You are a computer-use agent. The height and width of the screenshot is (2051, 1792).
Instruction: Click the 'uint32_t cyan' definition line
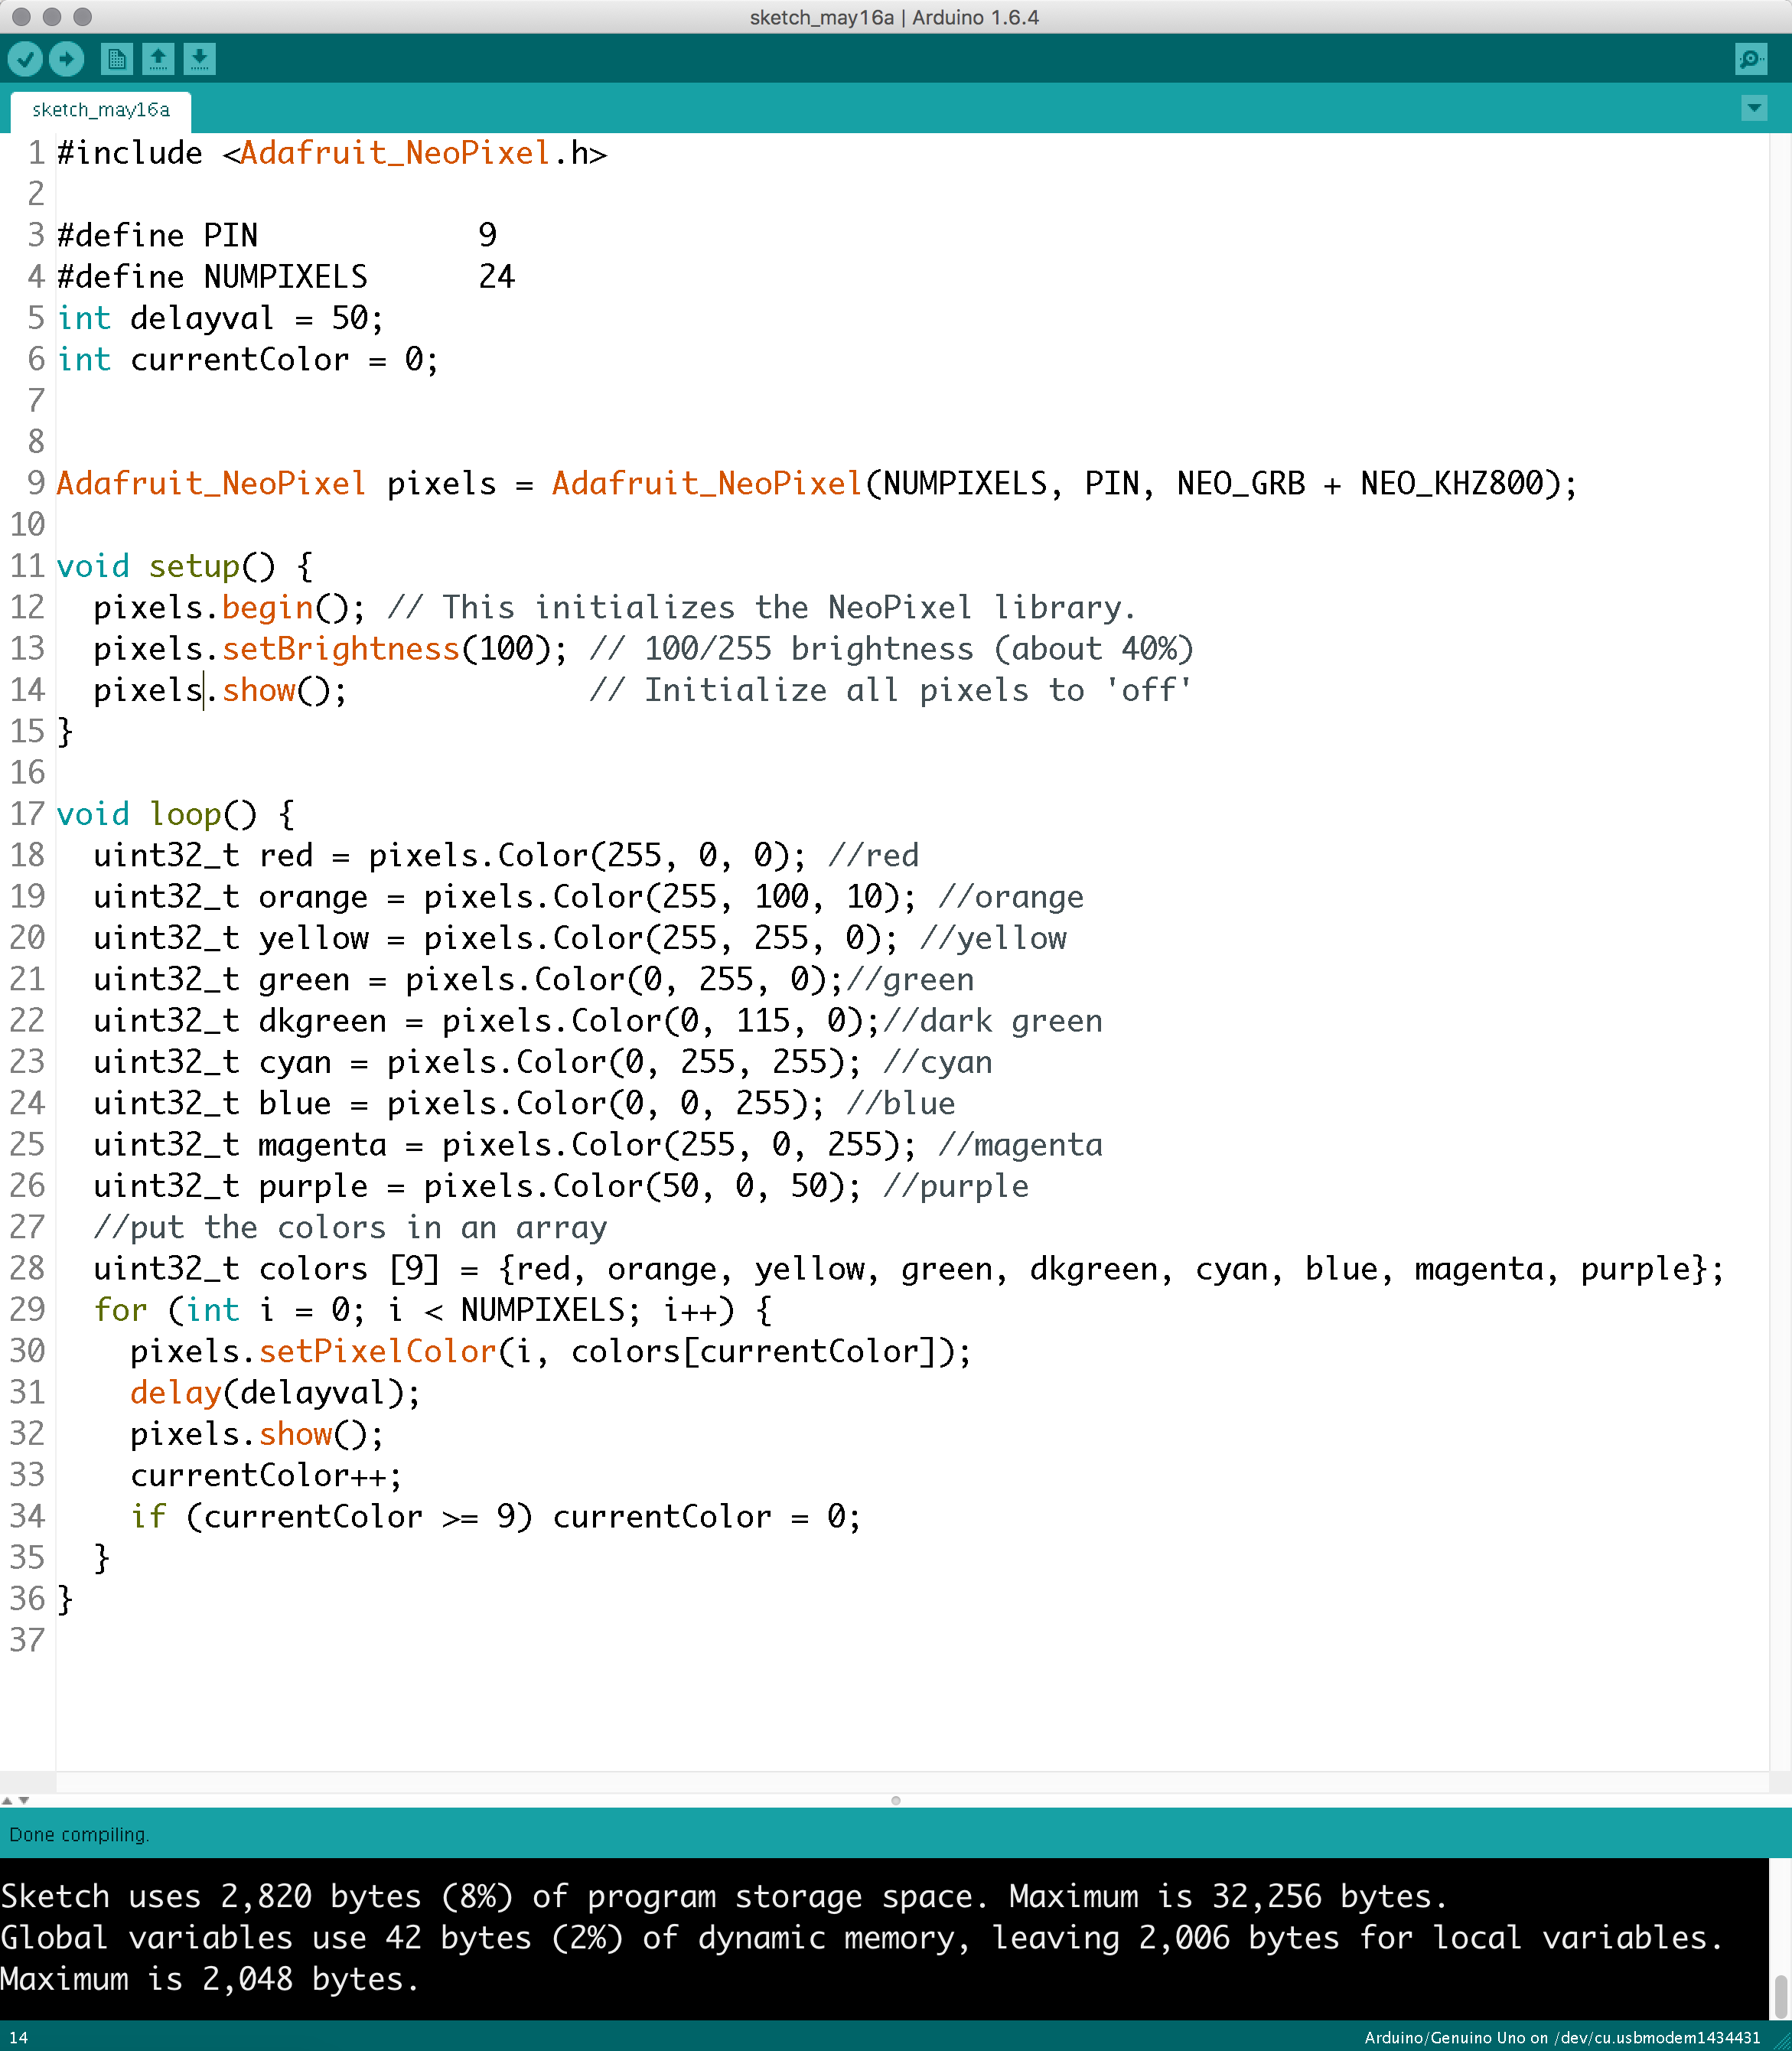[x=543, y=1062]
